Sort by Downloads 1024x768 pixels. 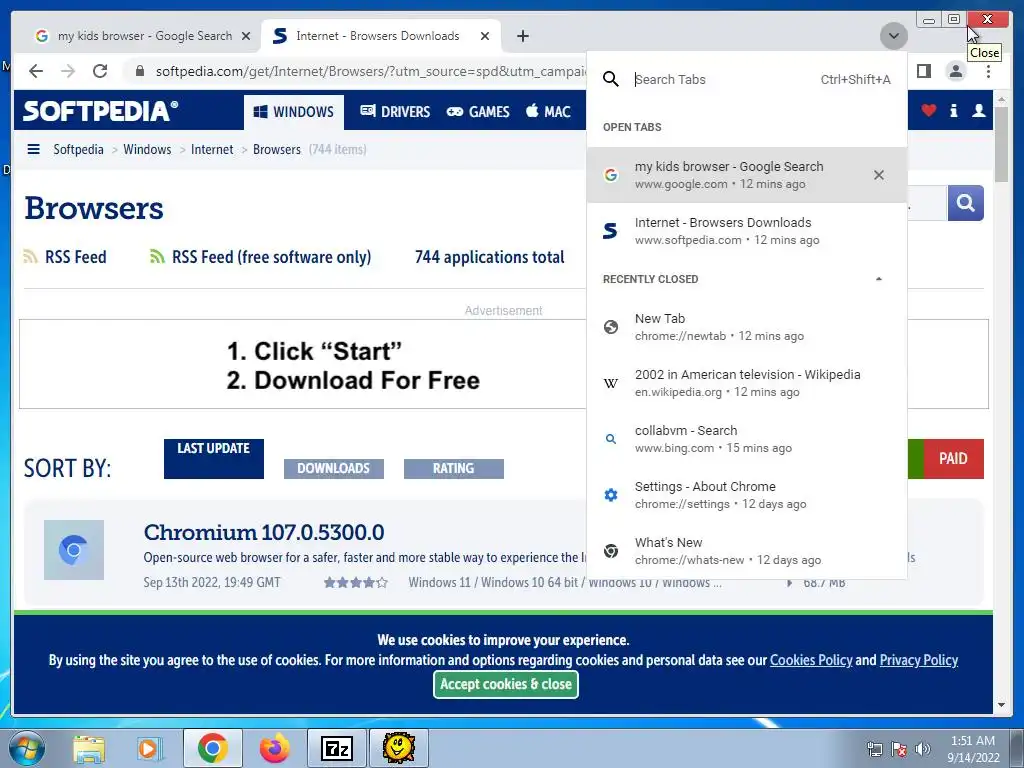pyautogui.click(x=333, y=468)
